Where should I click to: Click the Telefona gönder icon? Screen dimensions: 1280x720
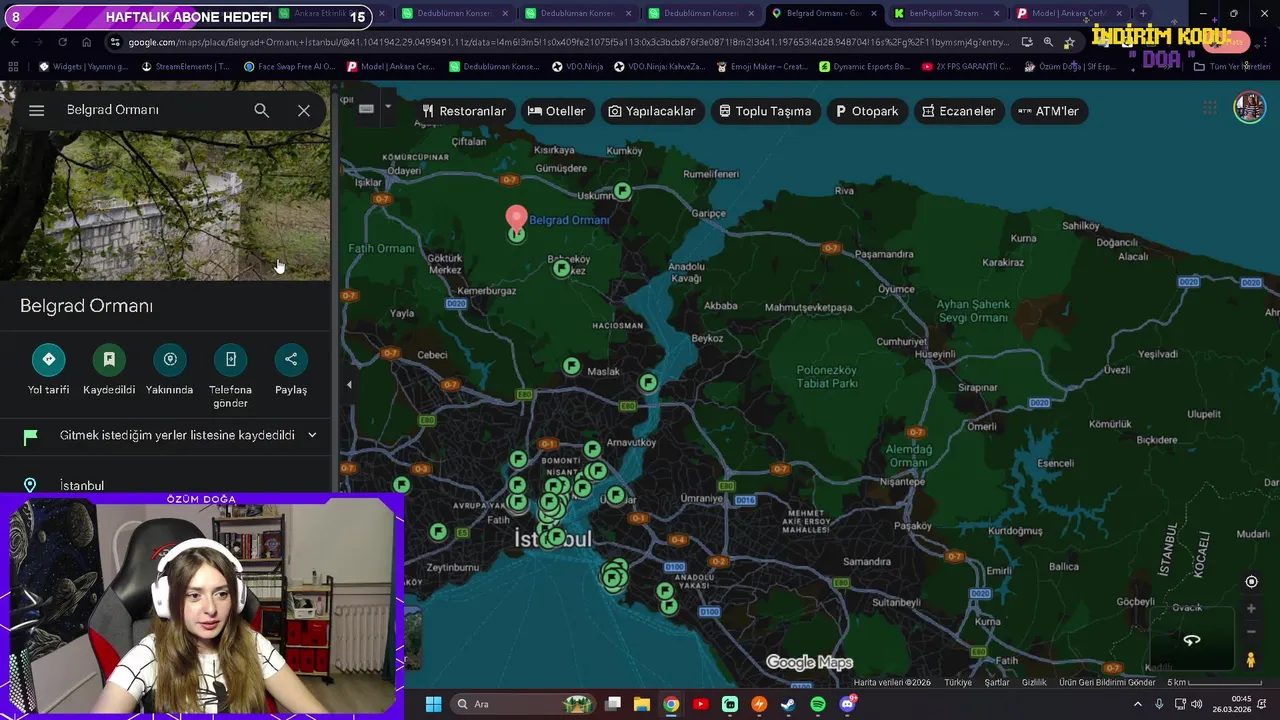pyautogui.click(x=231, y=359)
